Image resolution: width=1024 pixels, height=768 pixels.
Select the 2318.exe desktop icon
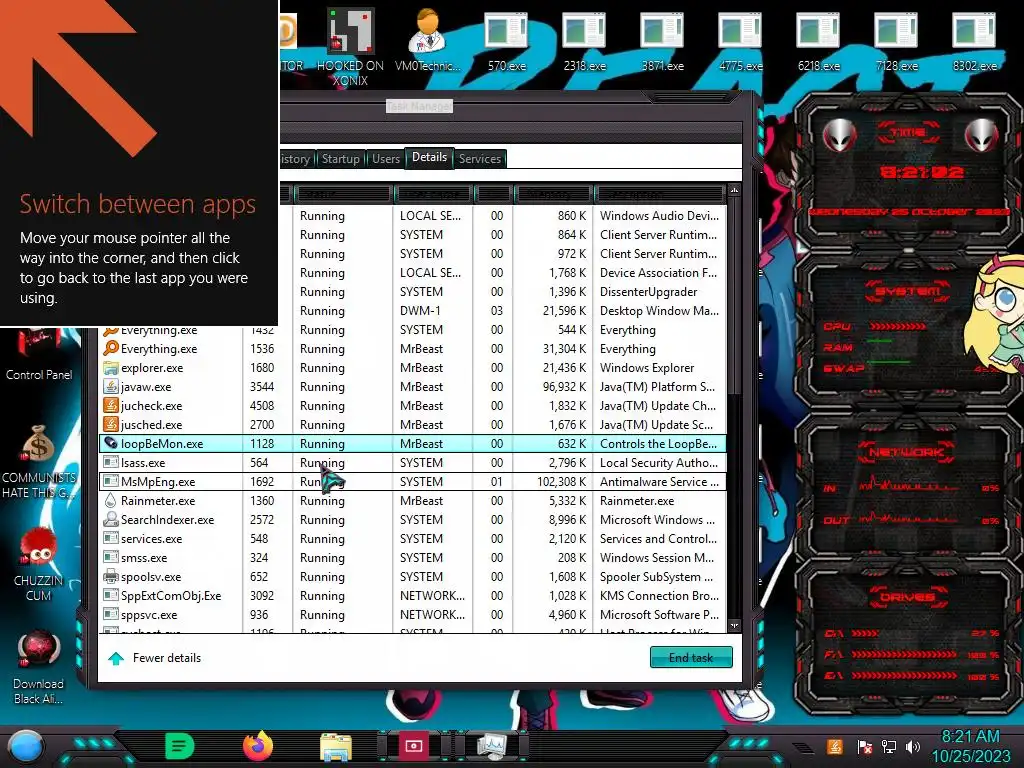584,40
